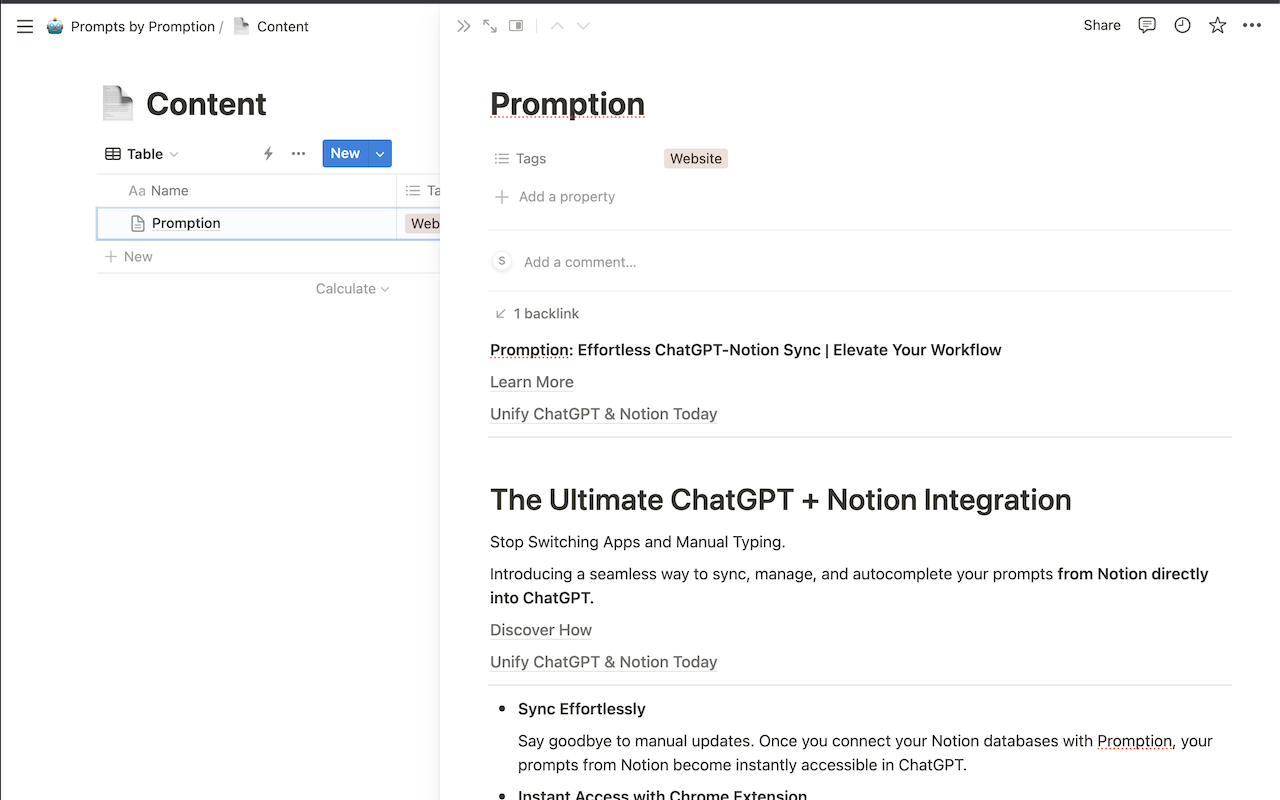Open Prompts by Promption breadcrumb
This screenshot has width=1280, height=800.
(143, 27)
